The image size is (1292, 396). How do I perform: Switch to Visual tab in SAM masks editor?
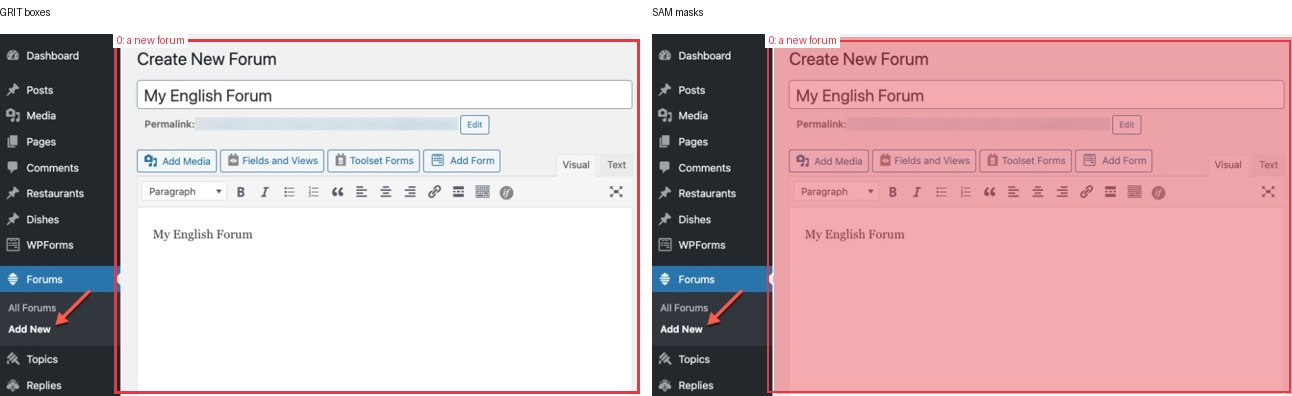coord(1228,165)
